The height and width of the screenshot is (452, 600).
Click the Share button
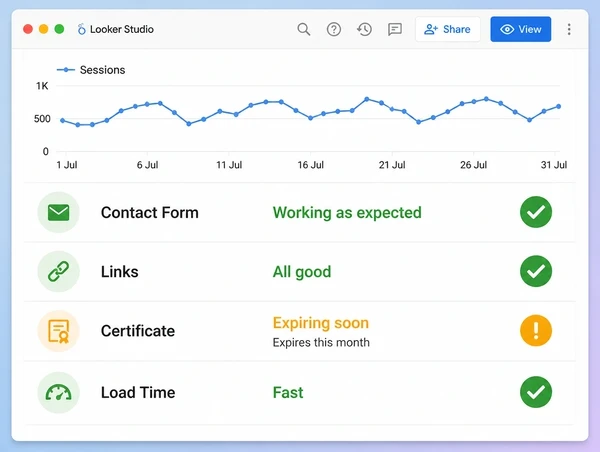click(x=448, y=29)
